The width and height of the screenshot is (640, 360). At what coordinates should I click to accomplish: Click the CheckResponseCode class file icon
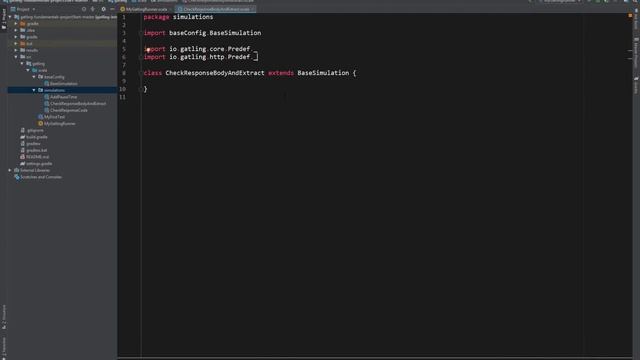coord(47,110)
